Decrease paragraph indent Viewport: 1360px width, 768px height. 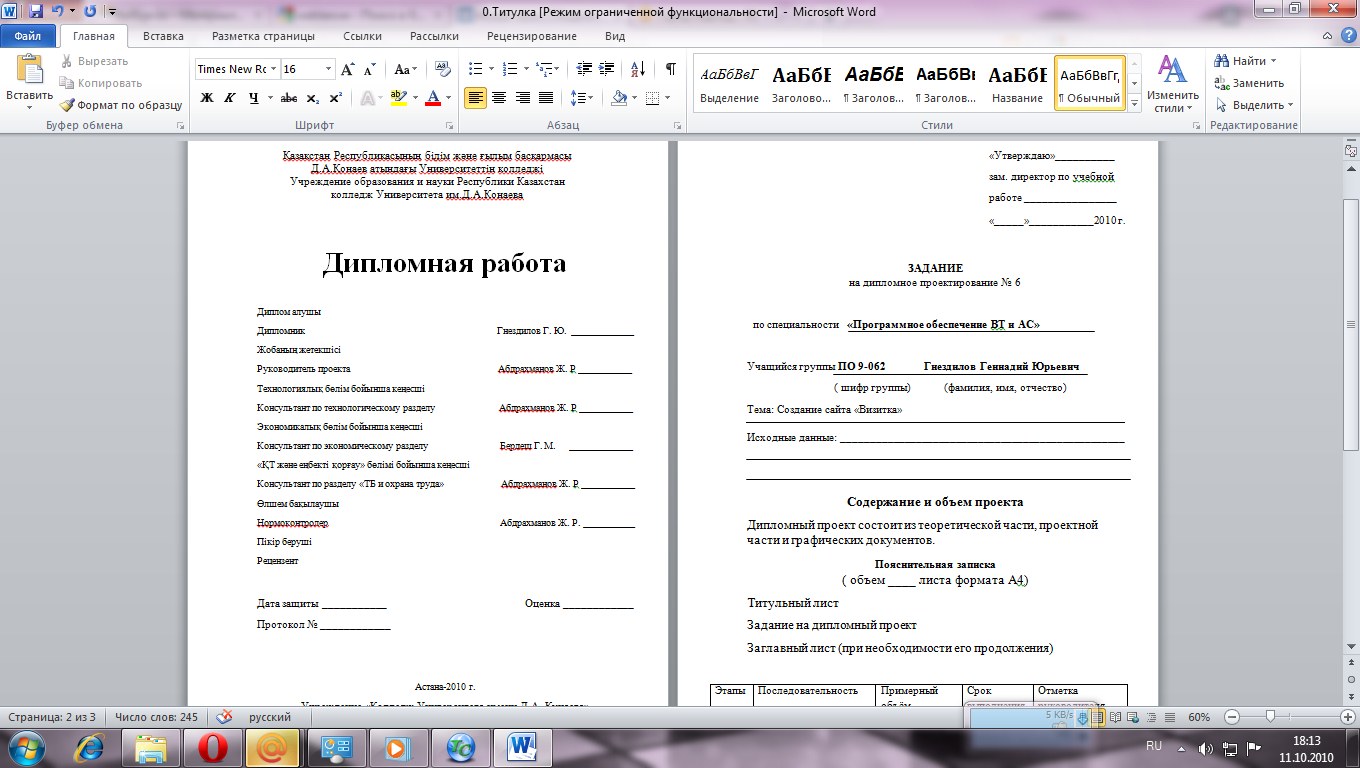coord(584,69)
